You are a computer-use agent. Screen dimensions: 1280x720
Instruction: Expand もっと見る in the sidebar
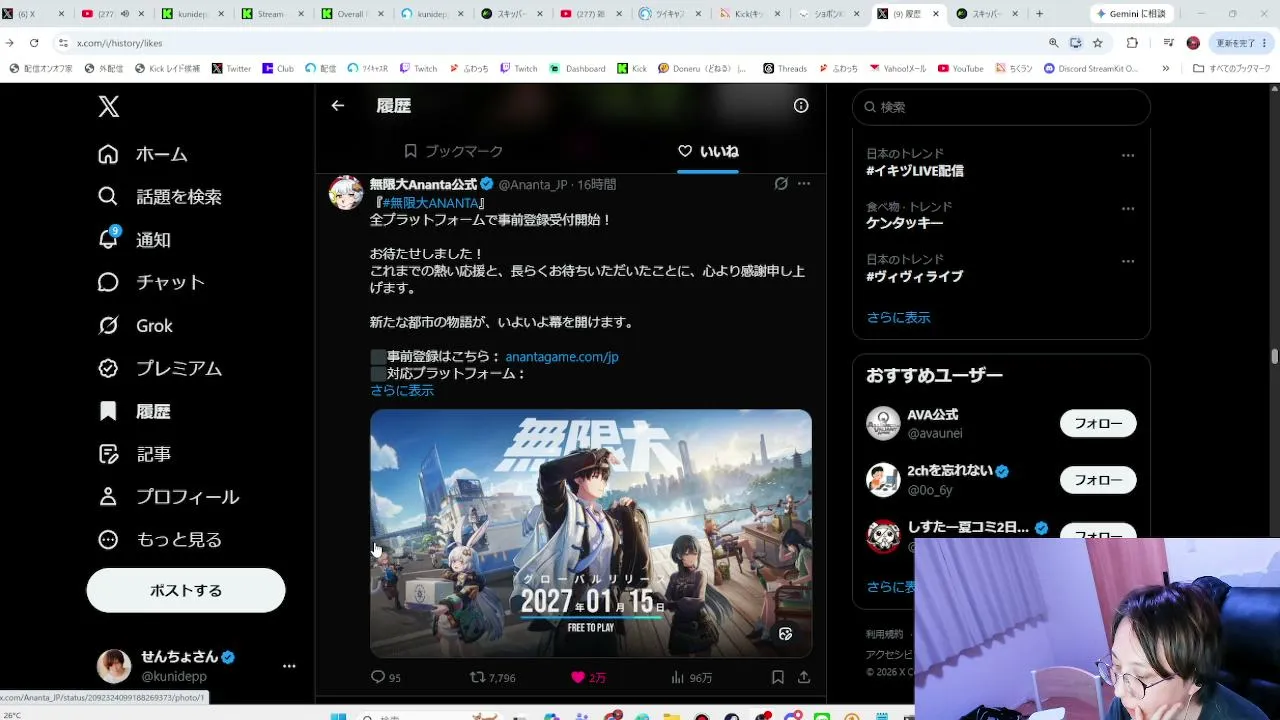point(160,540)
